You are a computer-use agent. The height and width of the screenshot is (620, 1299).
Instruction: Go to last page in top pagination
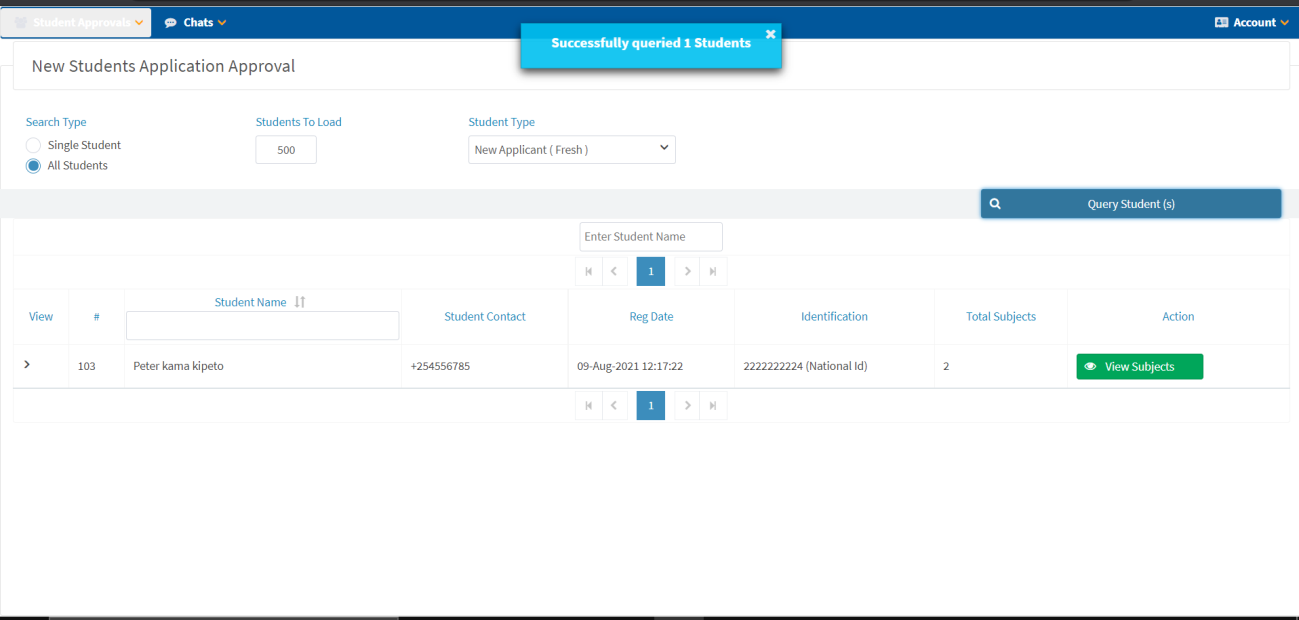point(713,271)
